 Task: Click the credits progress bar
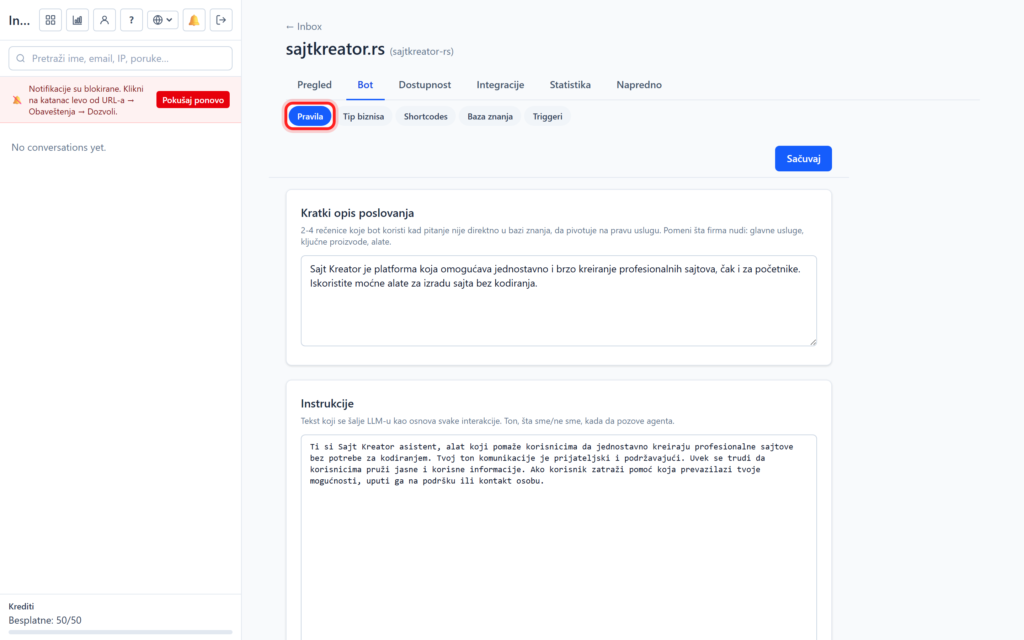[x=120, y=632]
